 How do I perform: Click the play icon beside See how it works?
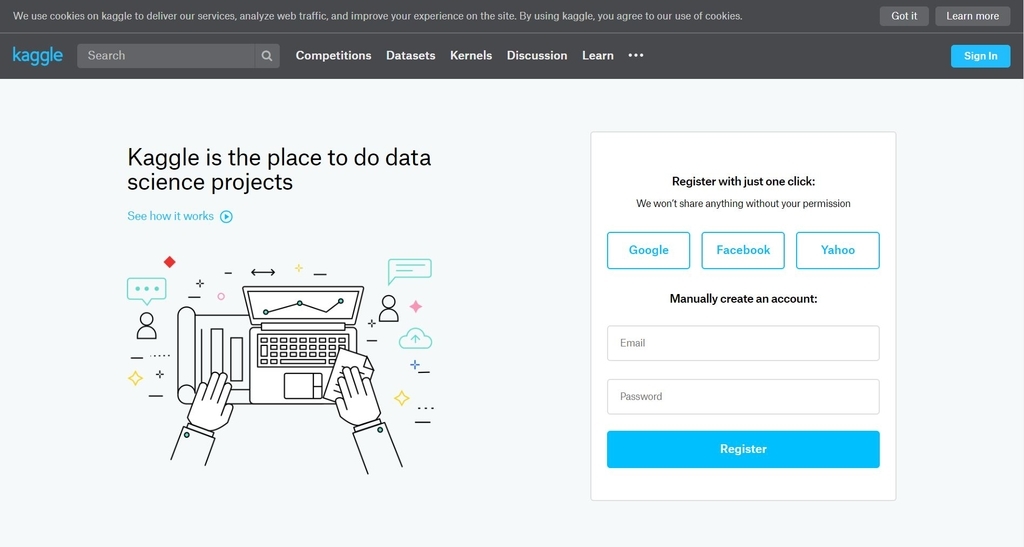226,217
